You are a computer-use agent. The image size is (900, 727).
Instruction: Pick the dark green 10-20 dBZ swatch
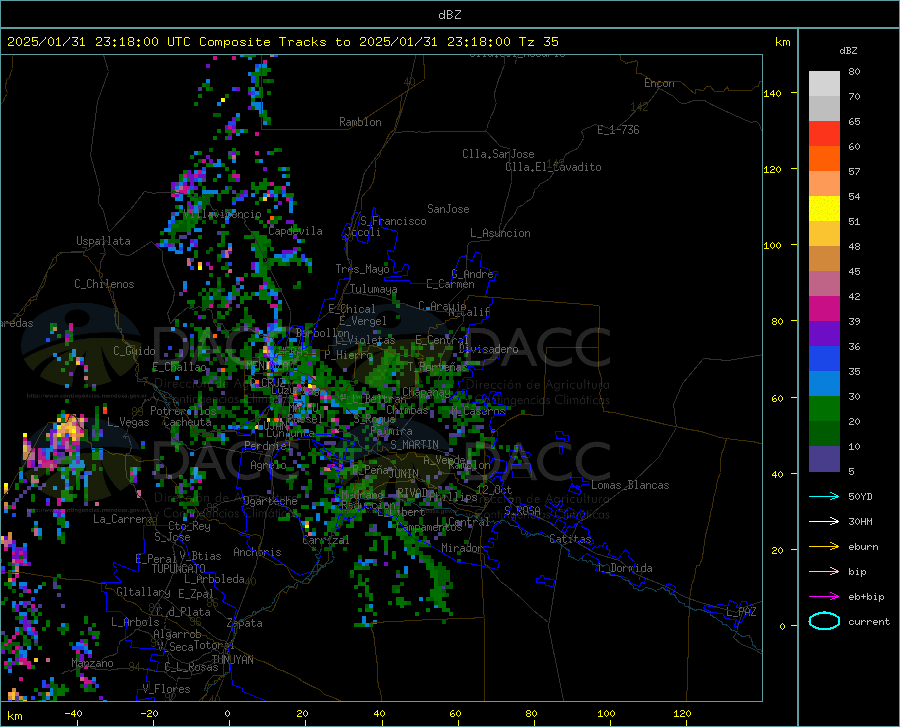point(824,434)
